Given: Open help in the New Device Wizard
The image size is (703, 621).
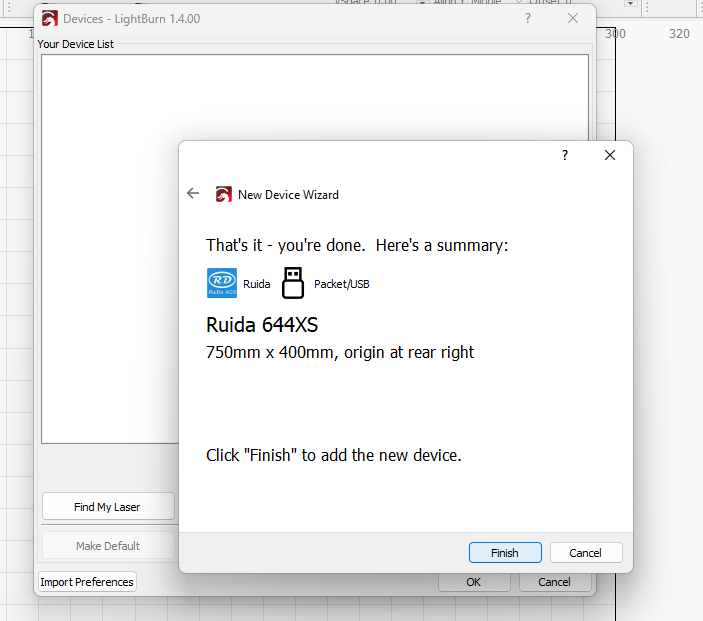Looking at the screenshot, I should pyautogui.click(x=565, y=155).
